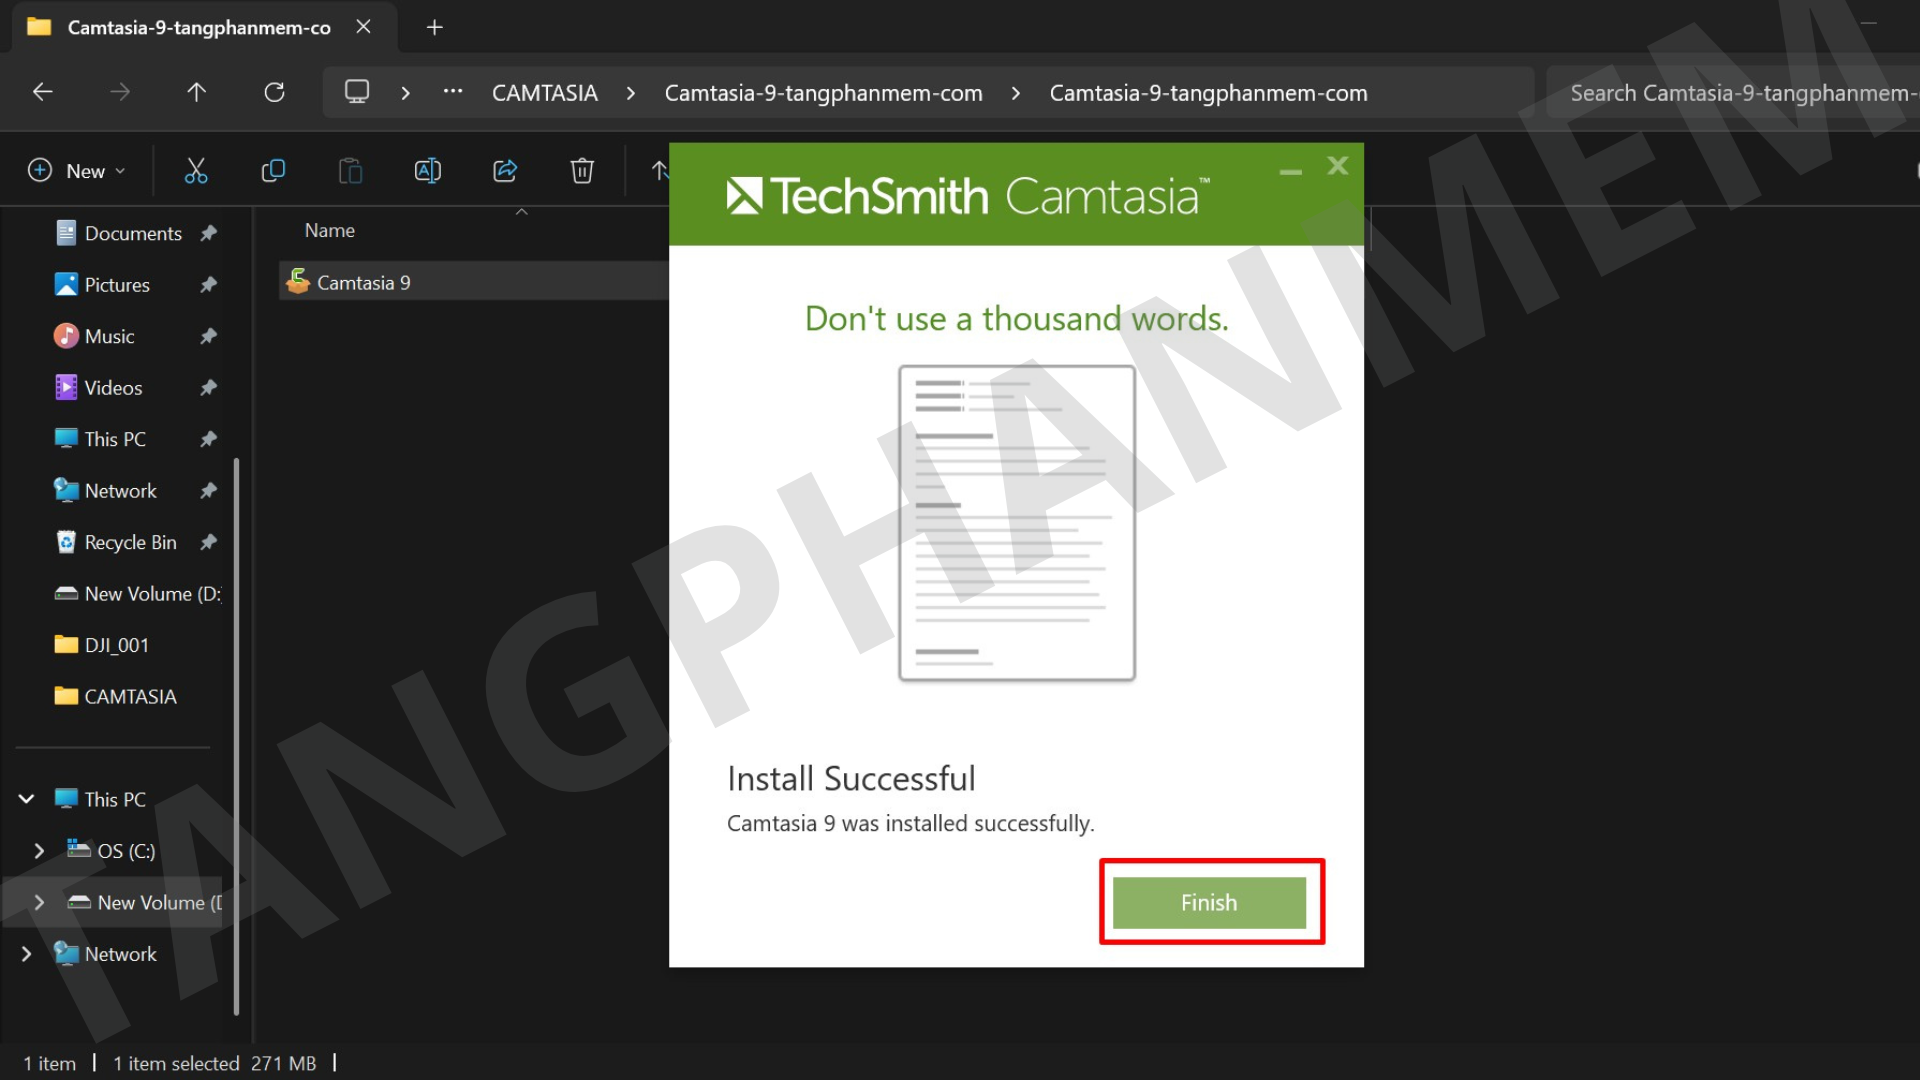Screen dimensions: 1920x1080
Task: Open the New item dropdown
Action: [77, 171]
